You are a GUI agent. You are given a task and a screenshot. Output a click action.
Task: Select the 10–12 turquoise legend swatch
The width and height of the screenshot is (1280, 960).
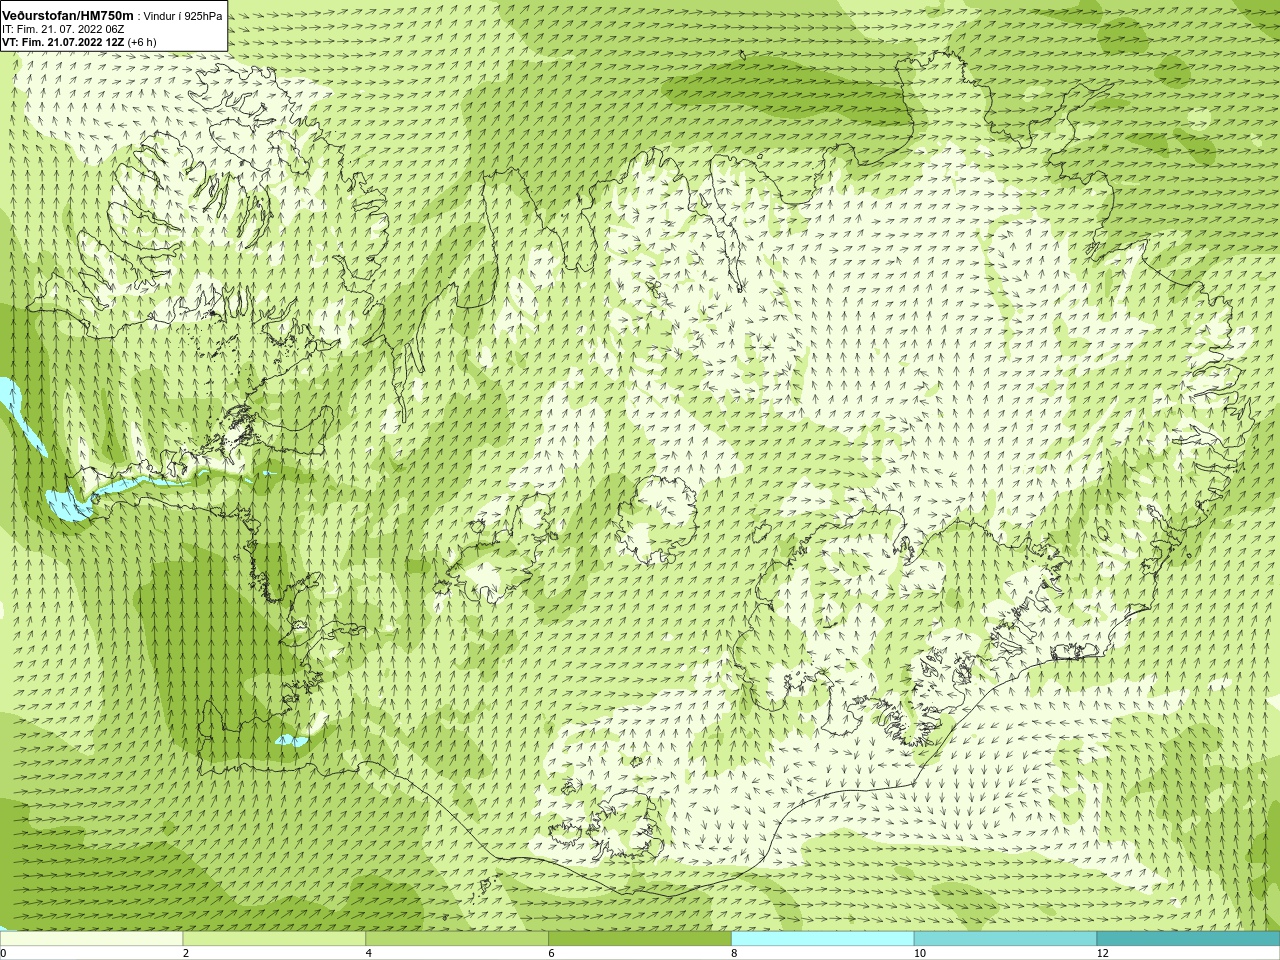[x=1005, y=939]
